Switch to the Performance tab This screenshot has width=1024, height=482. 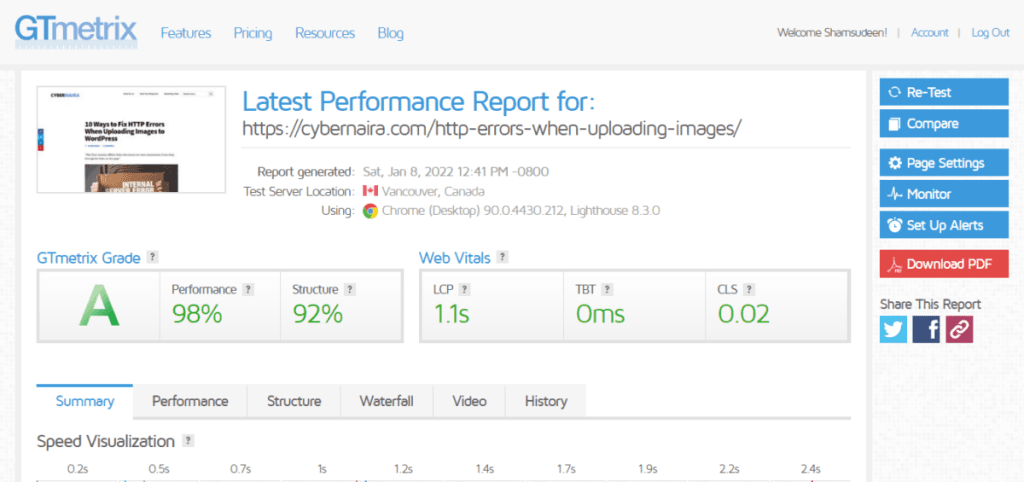pyautogui.click(x=190, y=401)
